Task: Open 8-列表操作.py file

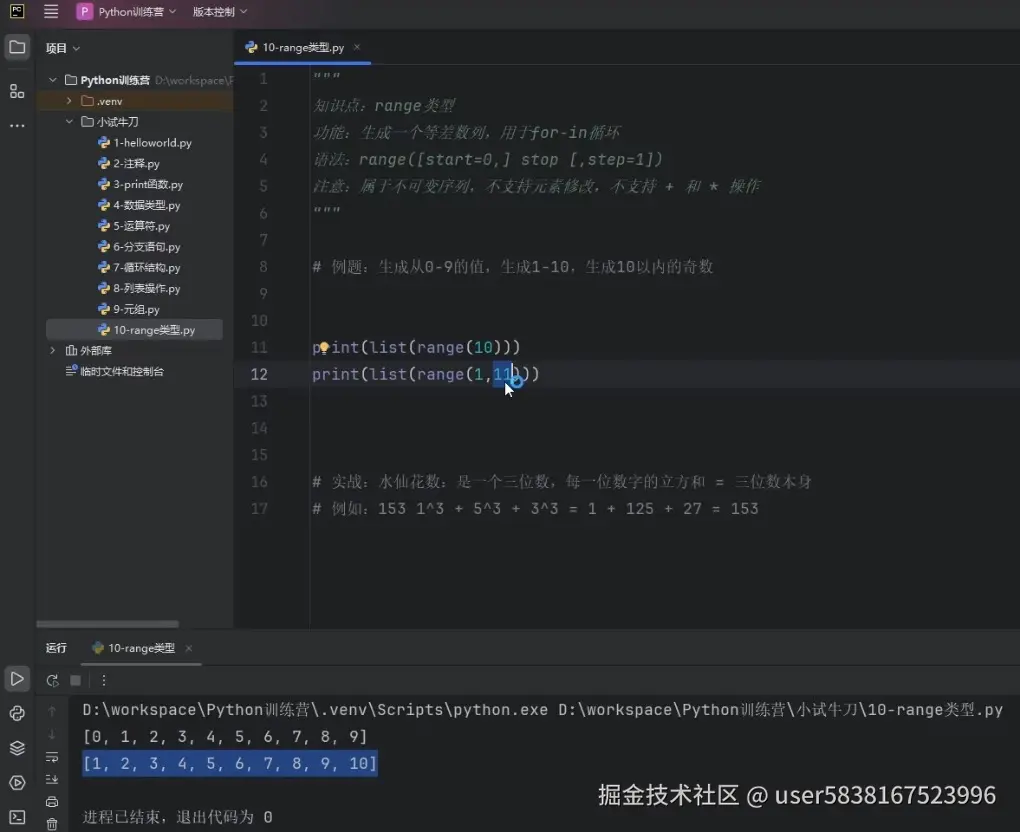Action: (x=139, y=288)
